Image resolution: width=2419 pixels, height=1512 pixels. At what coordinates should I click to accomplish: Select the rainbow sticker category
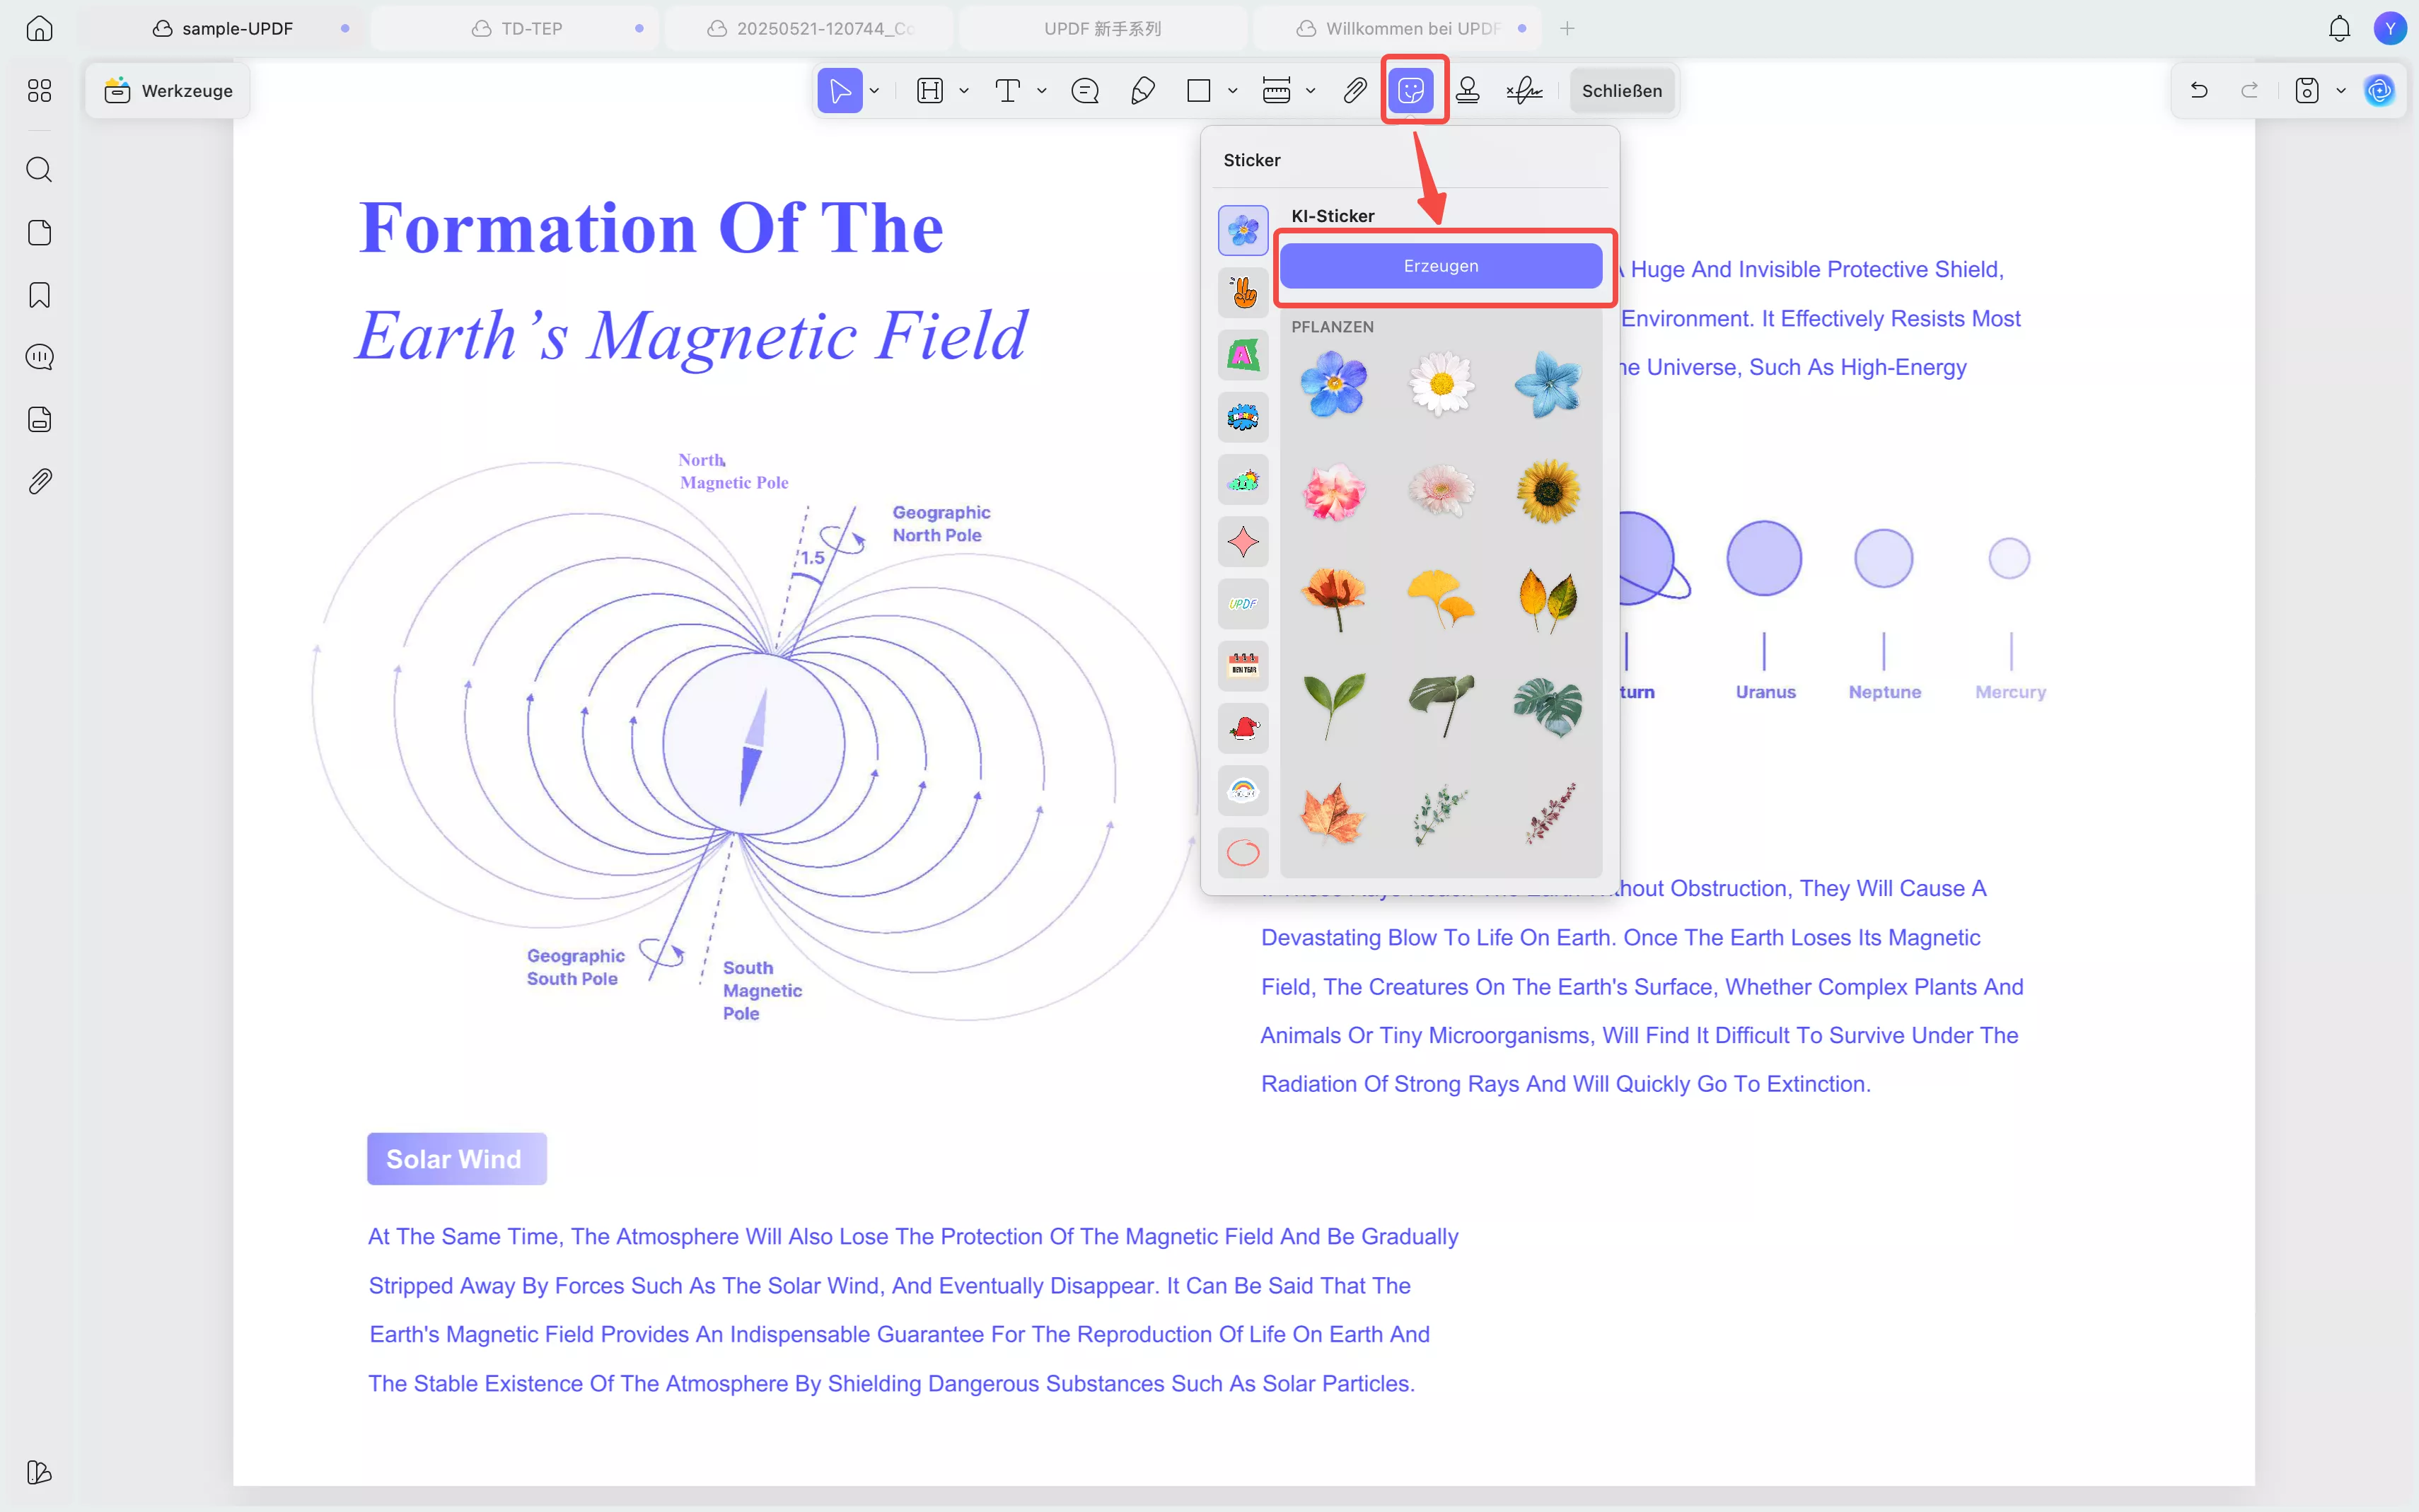pyautogui.click(x=1243, y=790)
